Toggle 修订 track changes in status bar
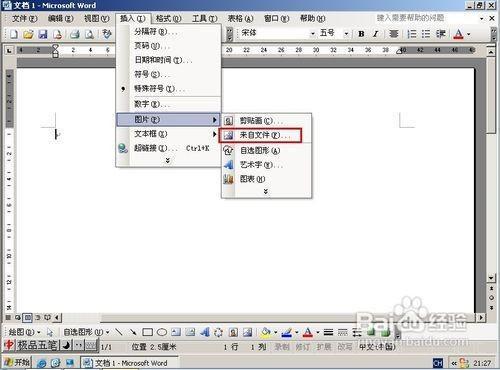 coord(302,347)
